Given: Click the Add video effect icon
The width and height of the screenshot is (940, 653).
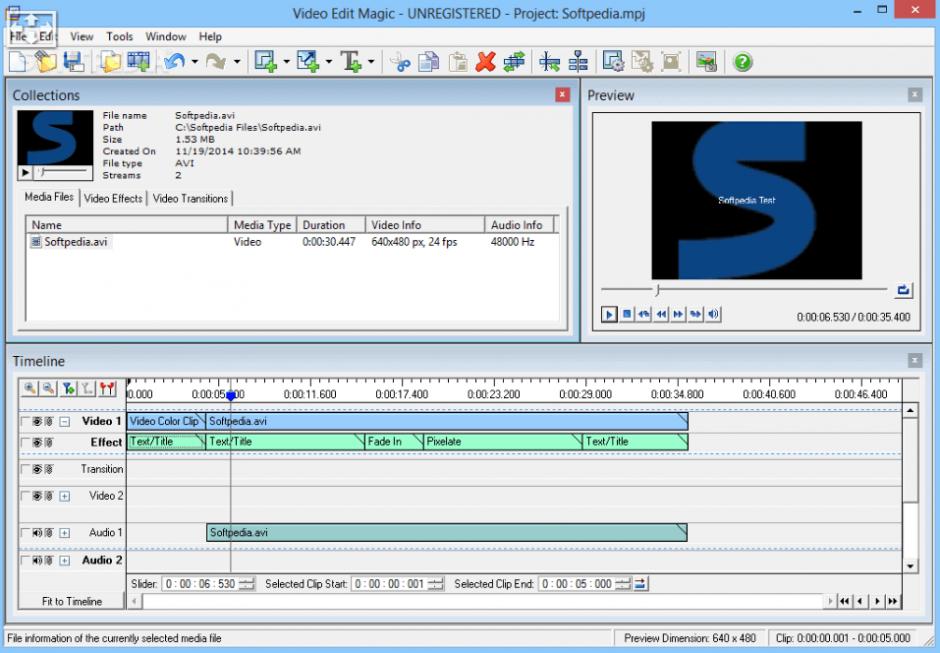Looking at the screenshot, I should (266, 62).
